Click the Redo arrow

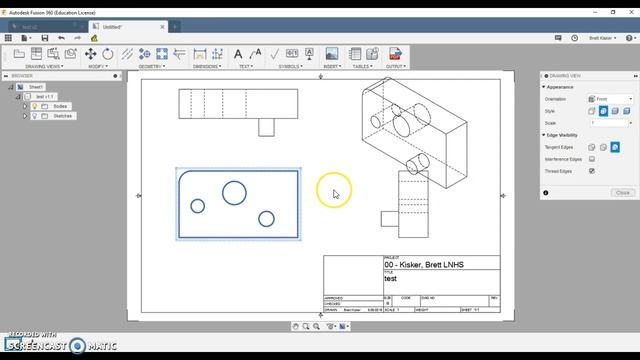pyautogui.click(x=78, y=38)
